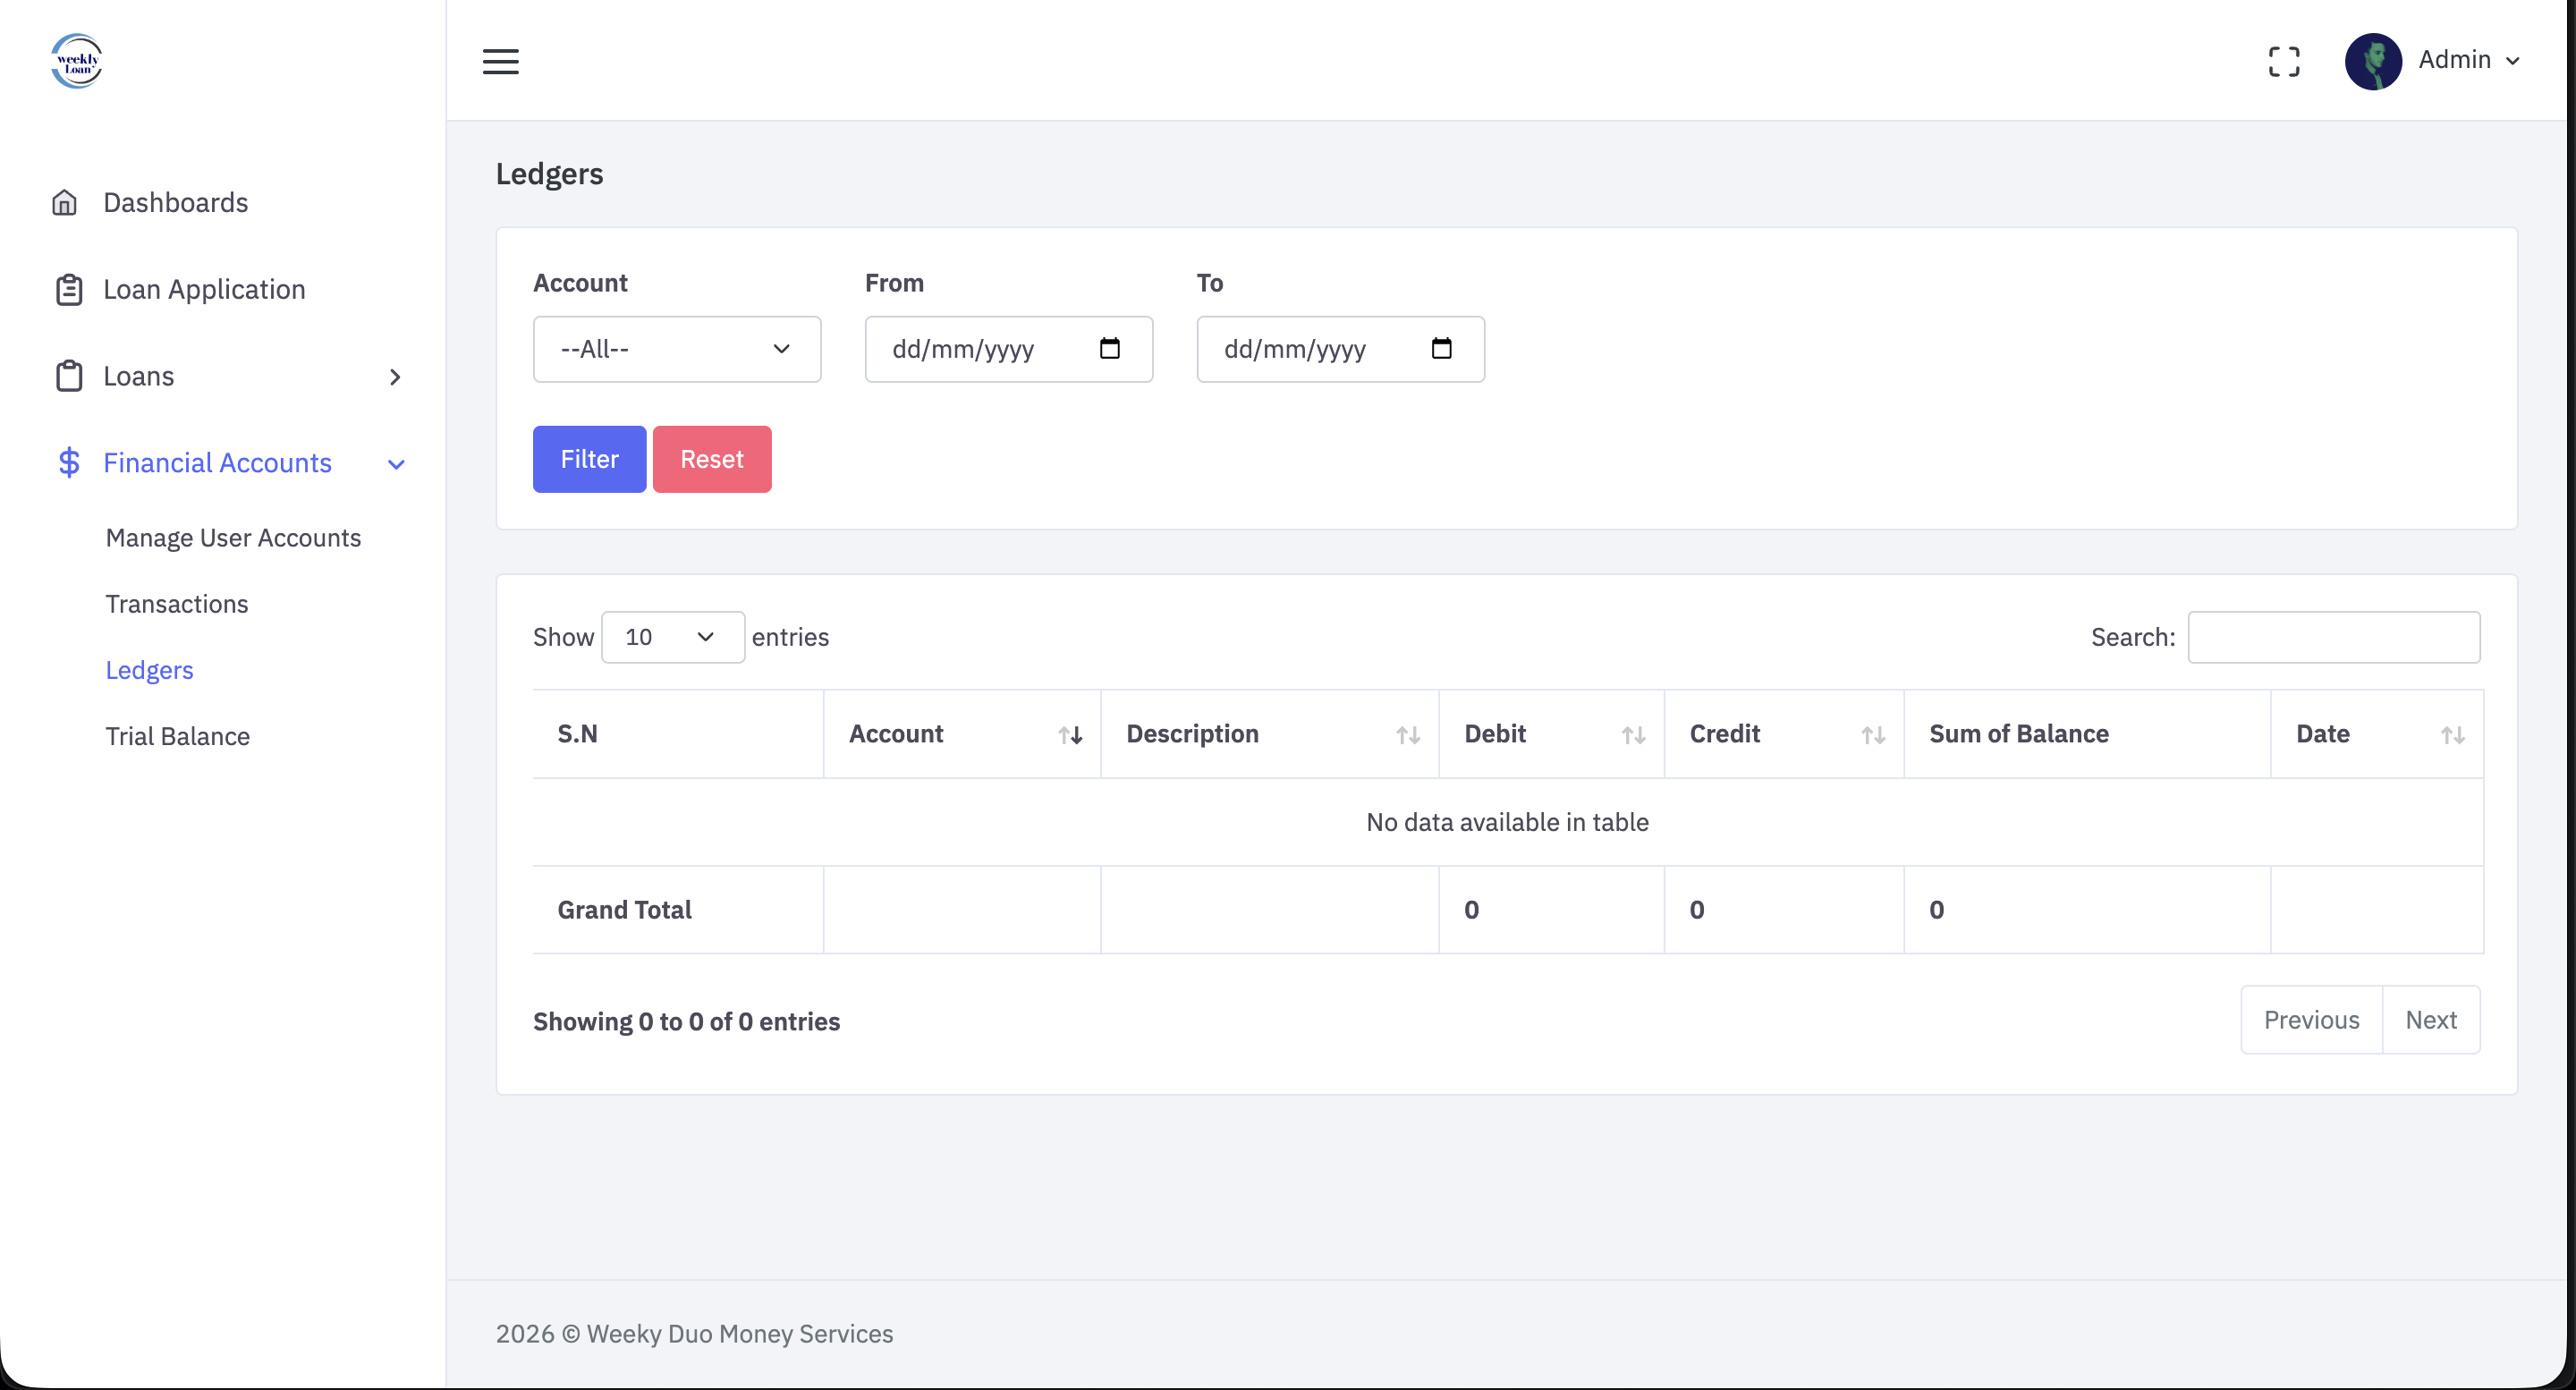Image resolution: width=2576 pixels, height=1390 pixels.
Task: Click the Filter button
Action: point(589,459)
